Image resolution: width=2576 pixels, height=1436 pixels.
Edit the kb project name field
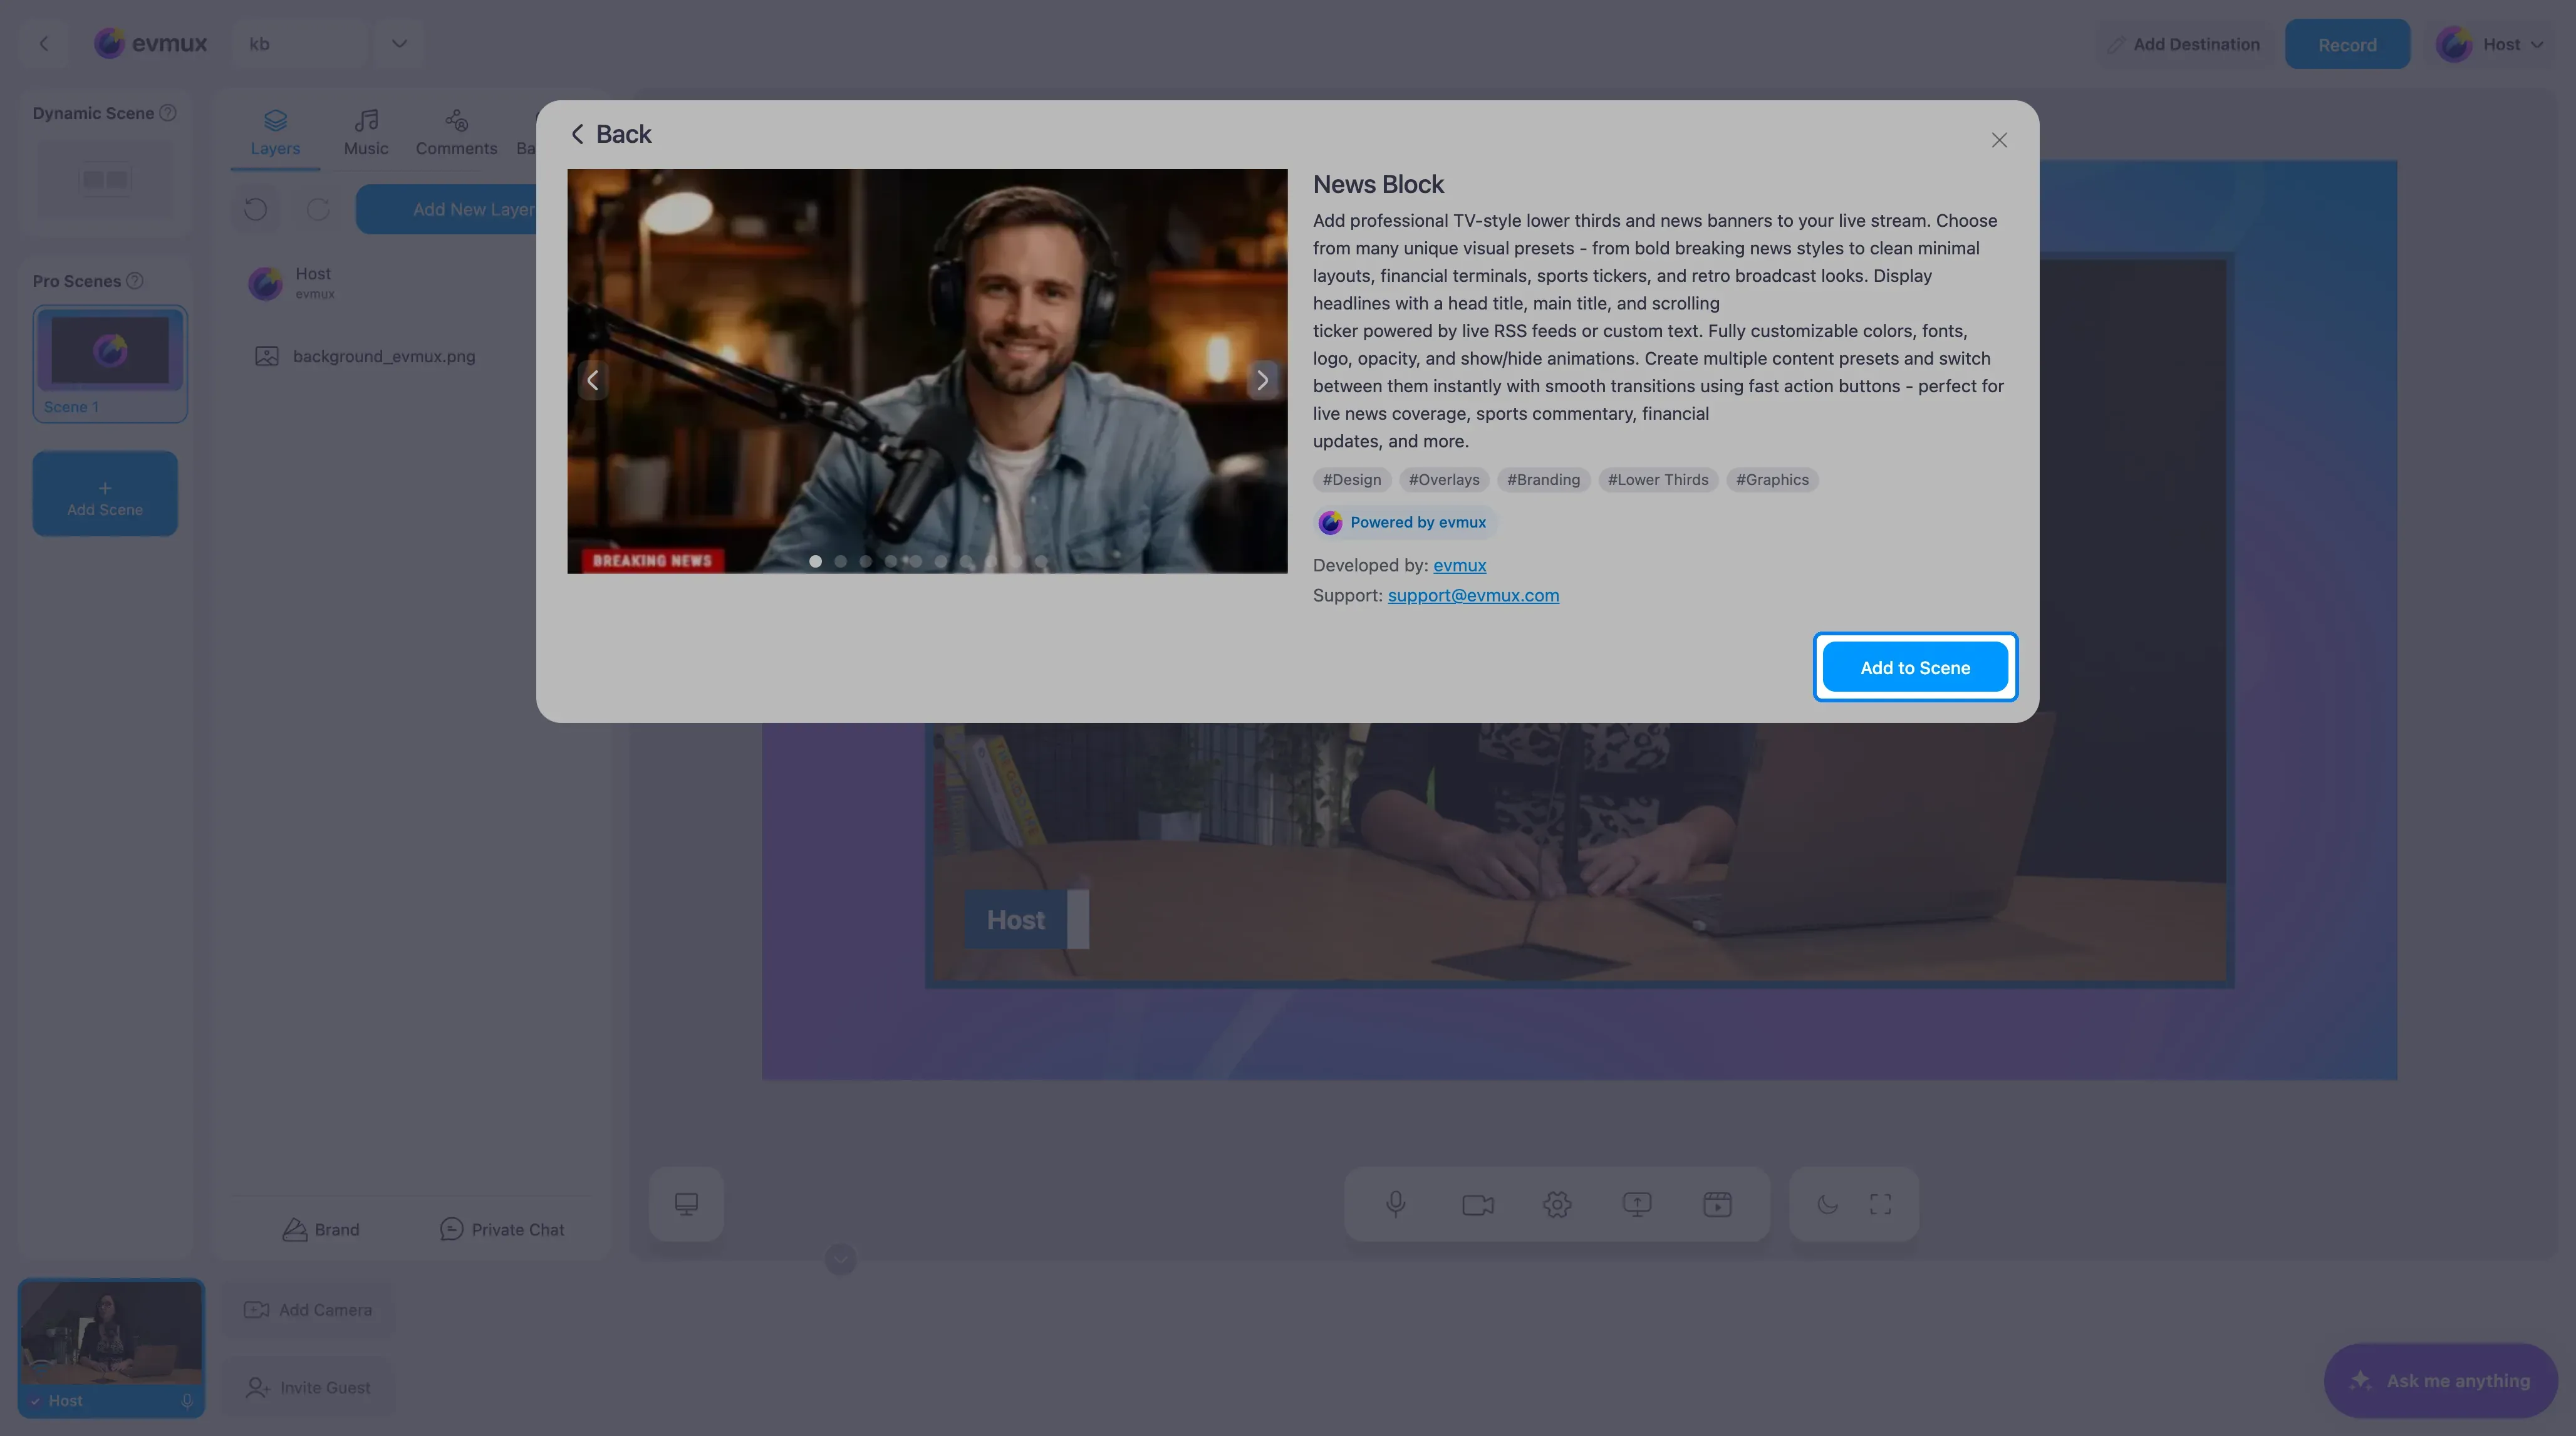tap(299, 44)
